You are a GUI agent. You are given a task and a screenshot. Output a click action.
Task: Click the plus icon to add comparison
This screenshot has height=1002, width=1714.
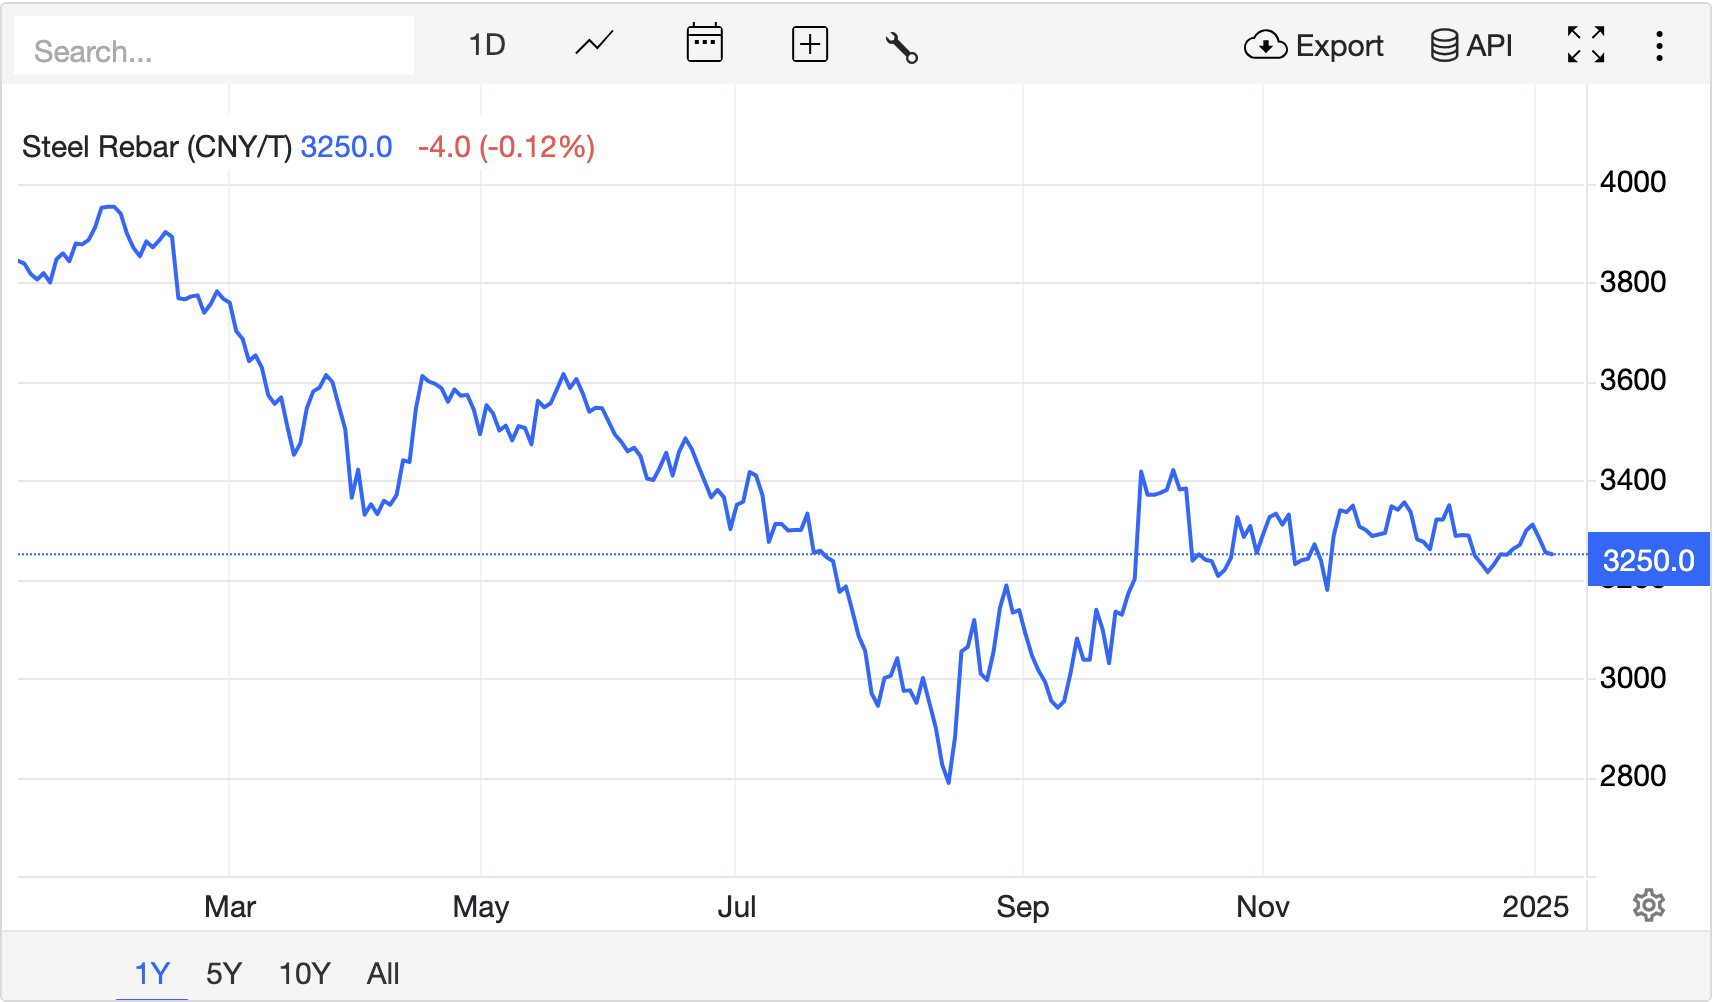click(x=809, y=45)
